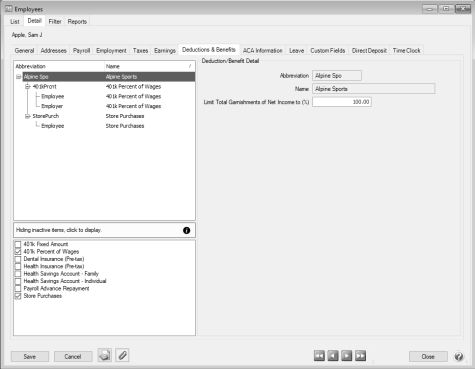Click the print icon beside Cancel

[x=105, y=355]
